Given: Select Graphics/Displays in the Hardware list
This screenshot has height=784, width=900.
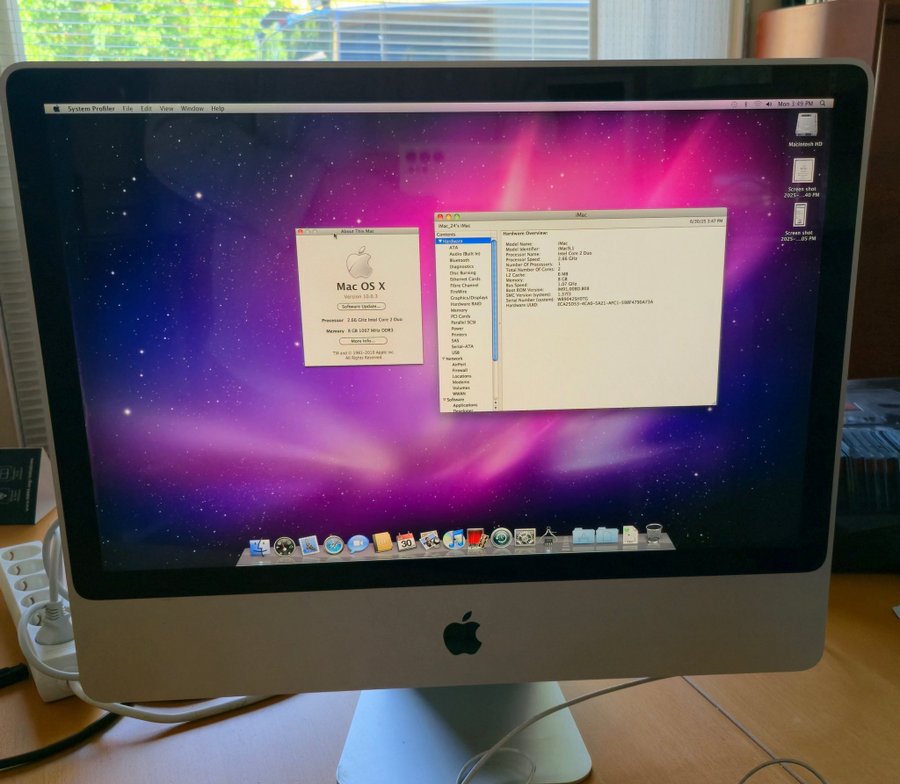Looking at the screenshot, I should 469,297.
